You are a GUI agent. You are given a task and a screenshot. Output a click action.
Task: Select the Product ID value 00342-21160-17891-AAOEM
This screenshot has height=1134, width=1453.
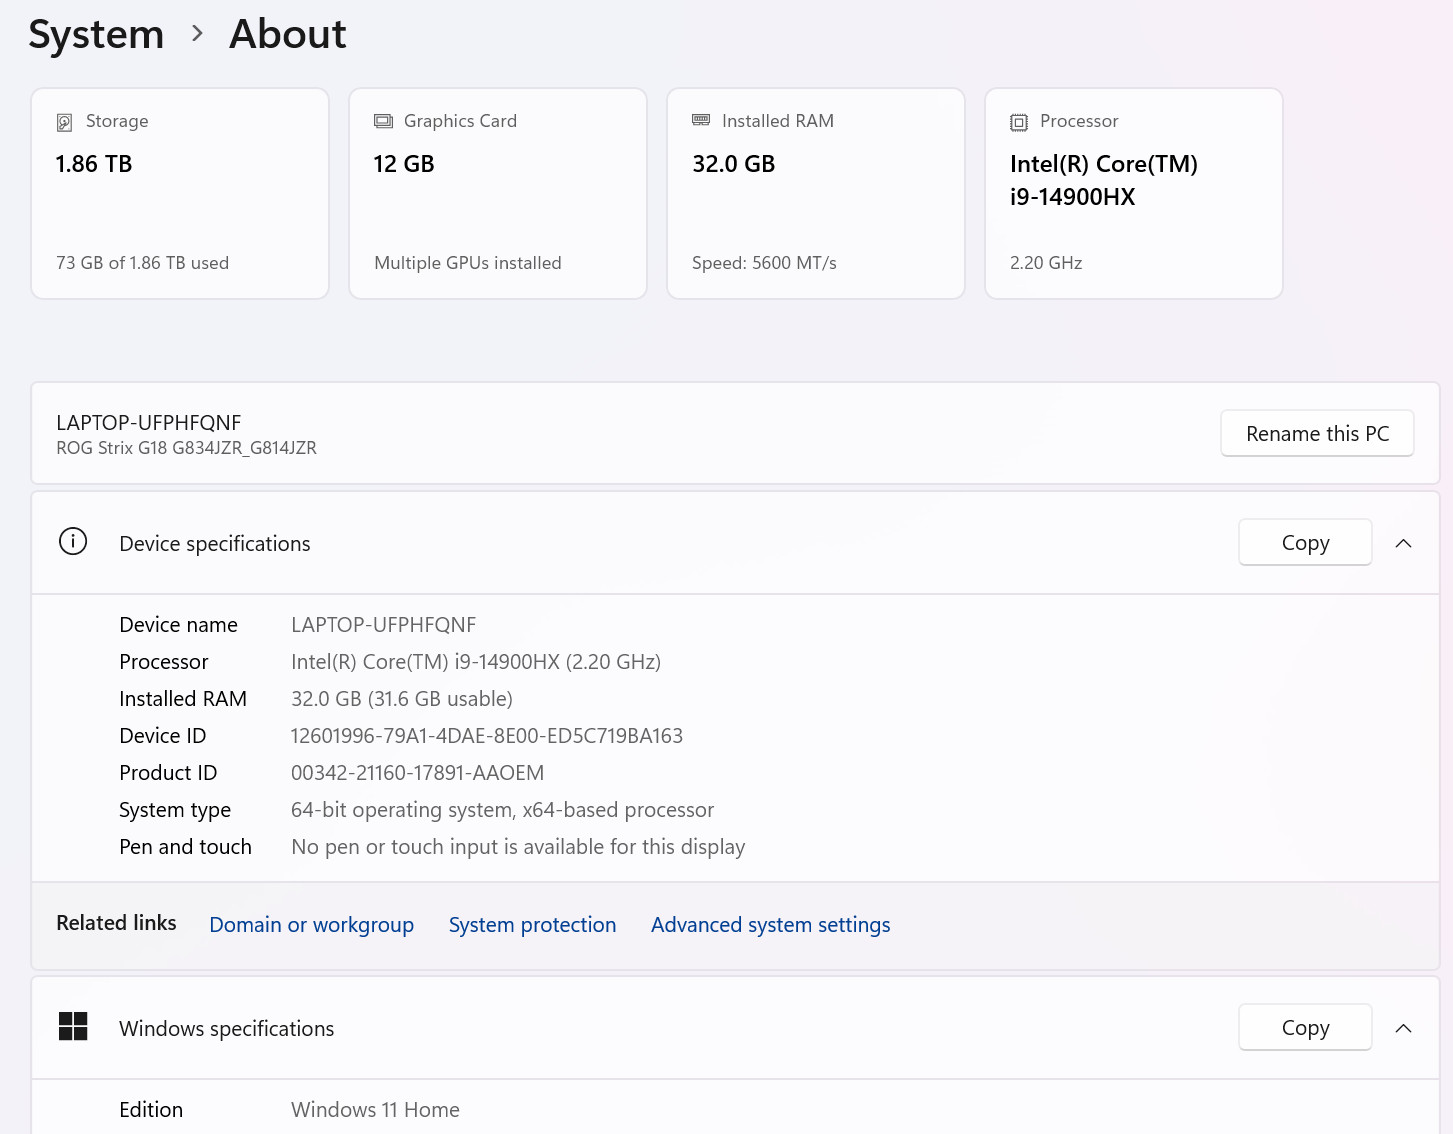(418, 773)
